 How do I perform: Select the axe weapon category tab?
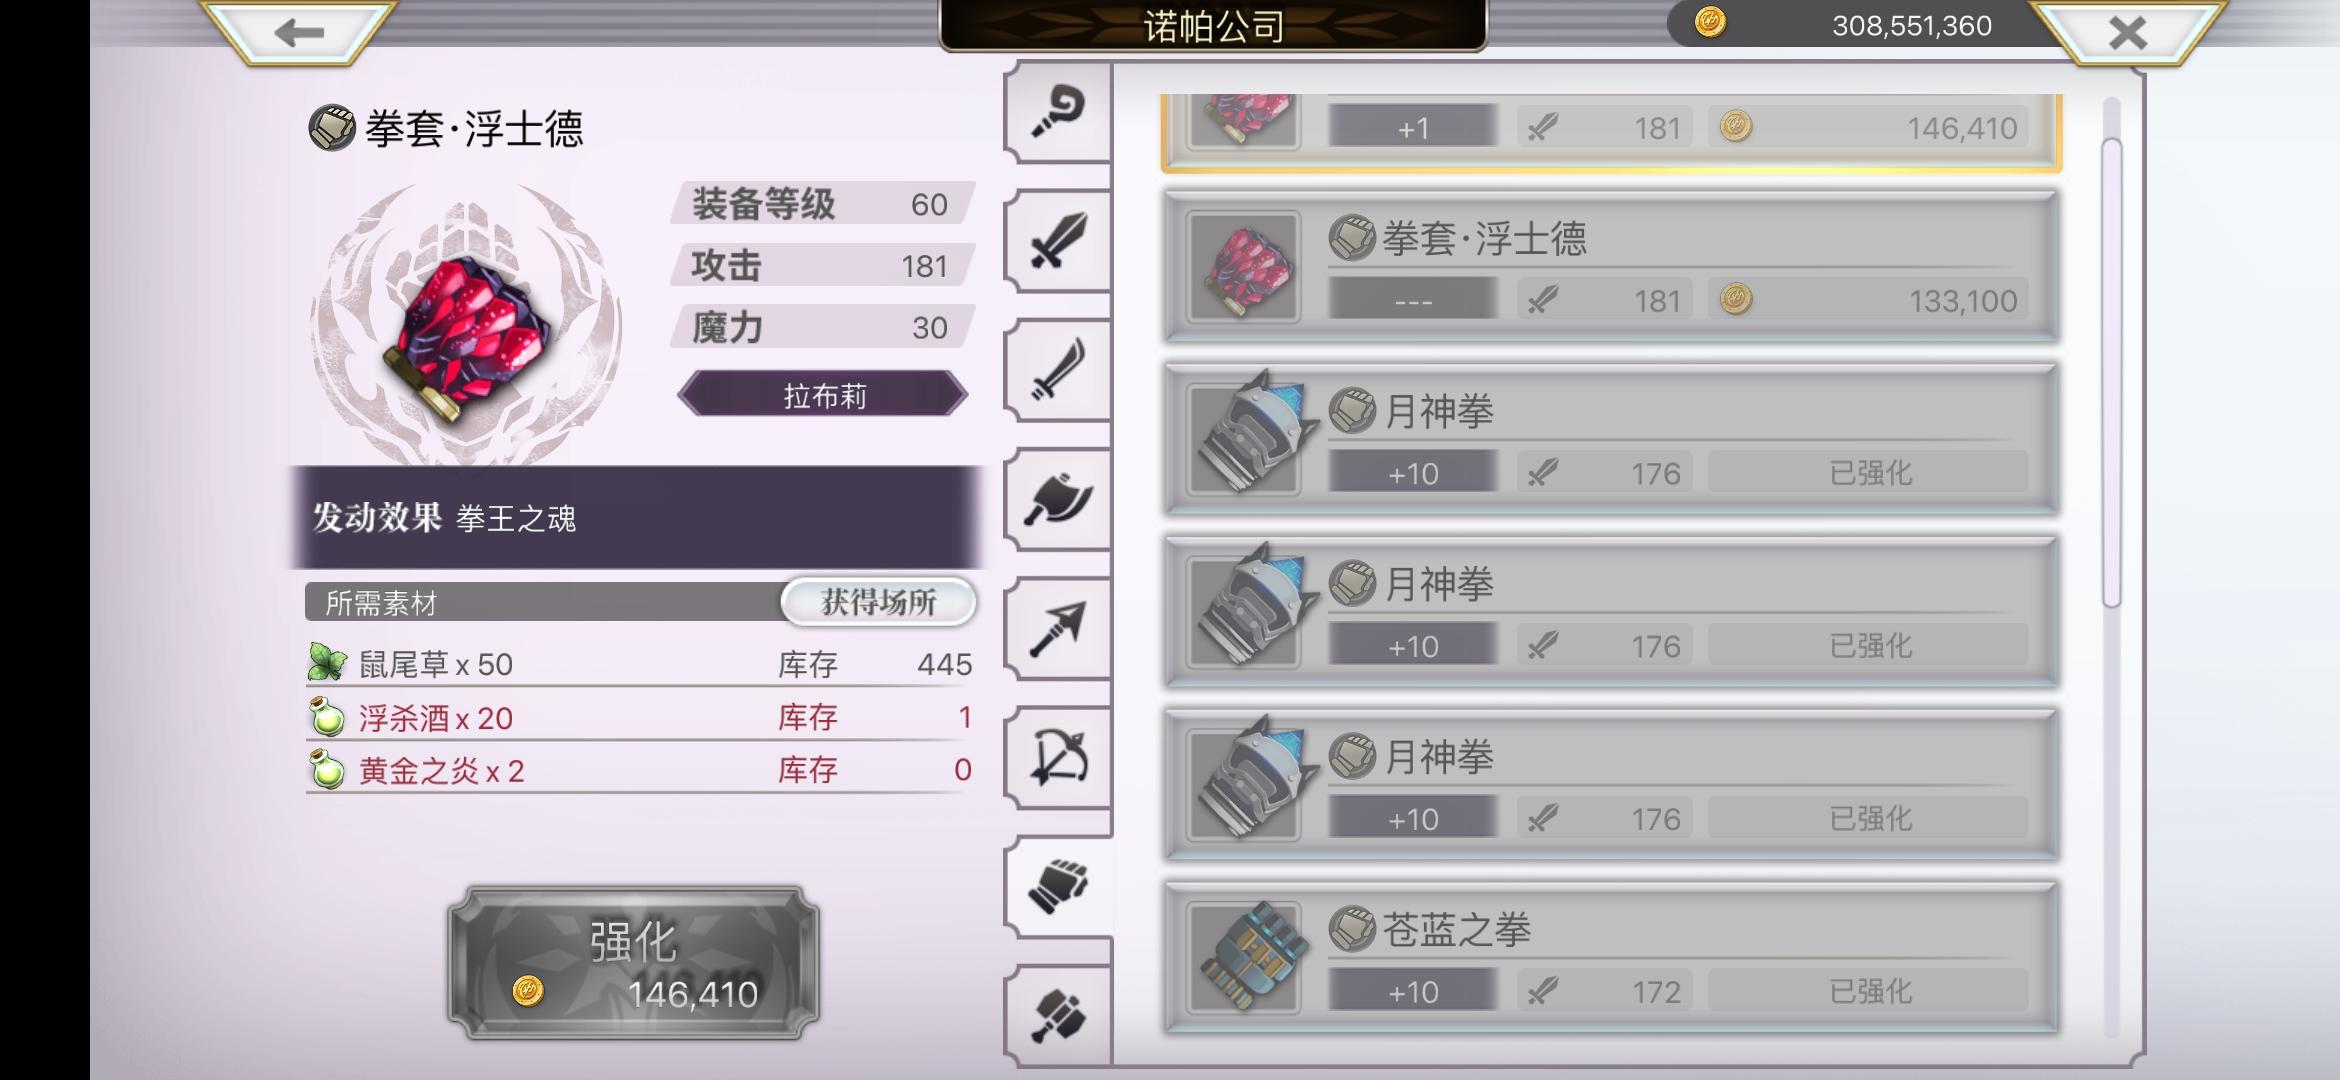coord(1058,499)
